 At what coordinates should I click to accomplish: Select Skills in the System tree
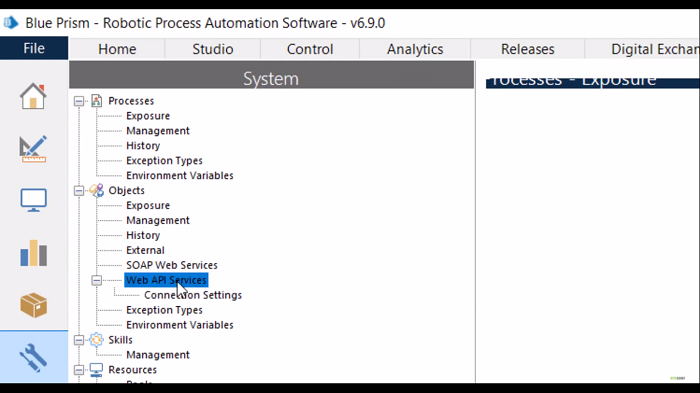[x=120, y=340]
